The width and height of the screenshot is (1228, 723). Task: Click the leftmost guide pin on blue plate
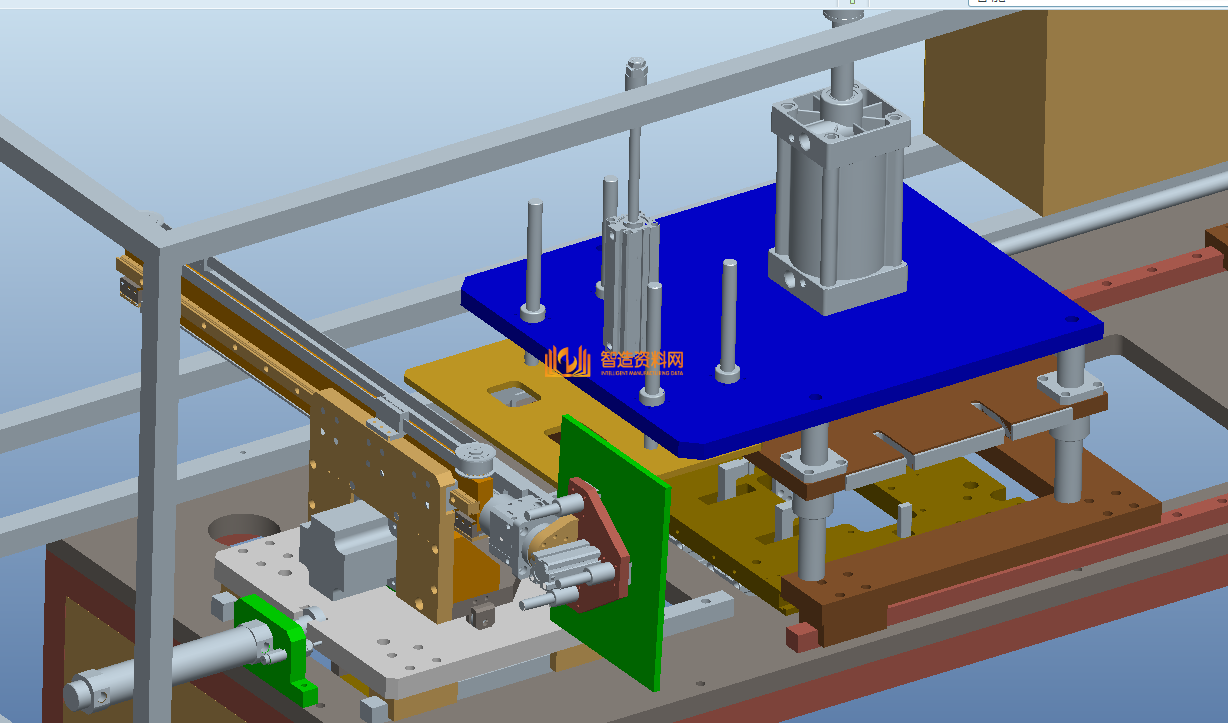point(535,260)
